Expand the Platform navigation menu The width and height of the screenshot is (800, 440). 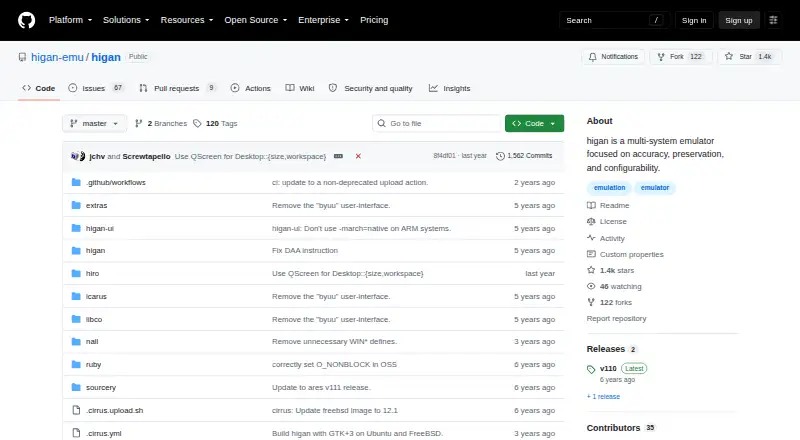pyautogui.click(x=70, y=20)
